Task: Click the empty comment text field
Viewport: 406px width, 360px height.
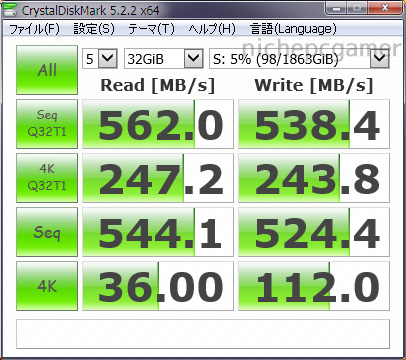Action: tap(203, 334)
